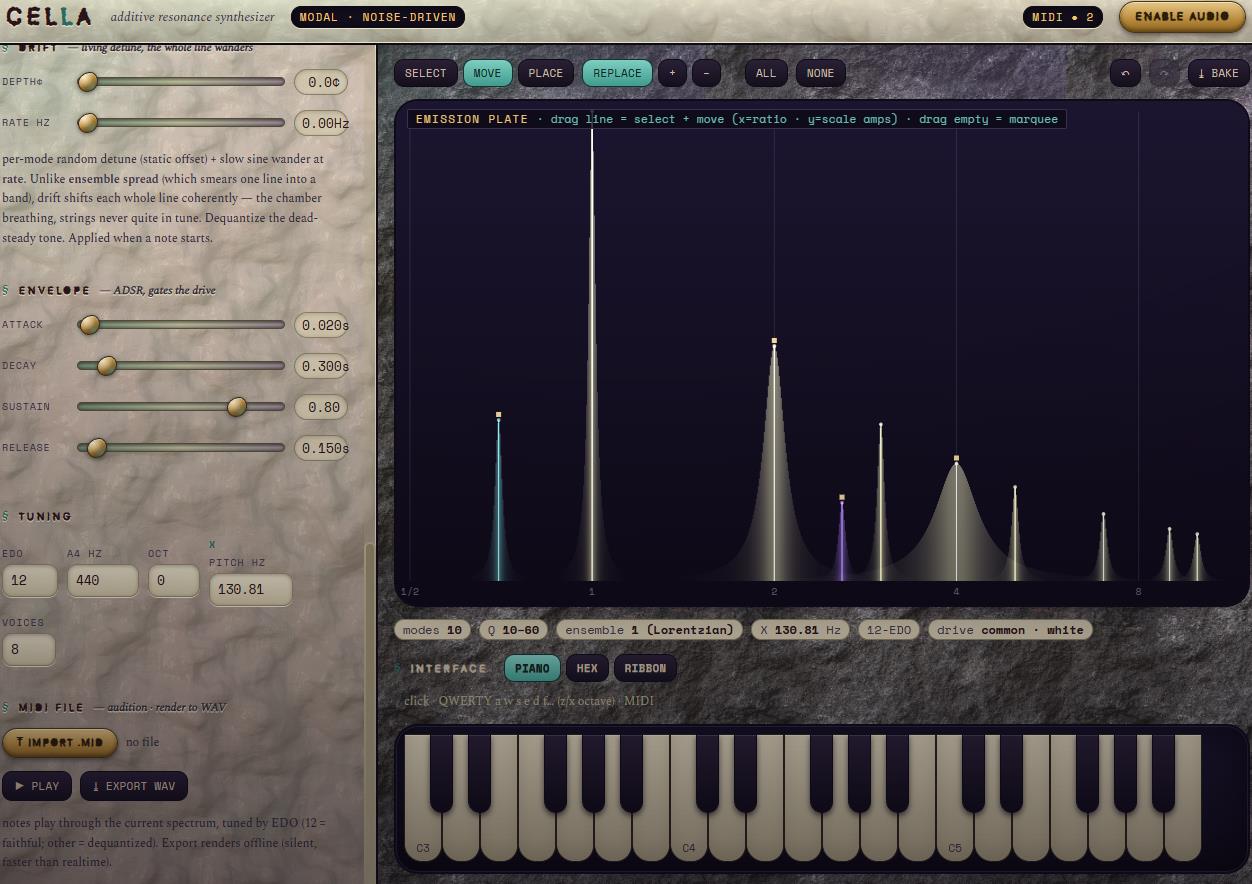Toggle the MOVE tool mode
The image size is (1252, 884).
(487, 73)
